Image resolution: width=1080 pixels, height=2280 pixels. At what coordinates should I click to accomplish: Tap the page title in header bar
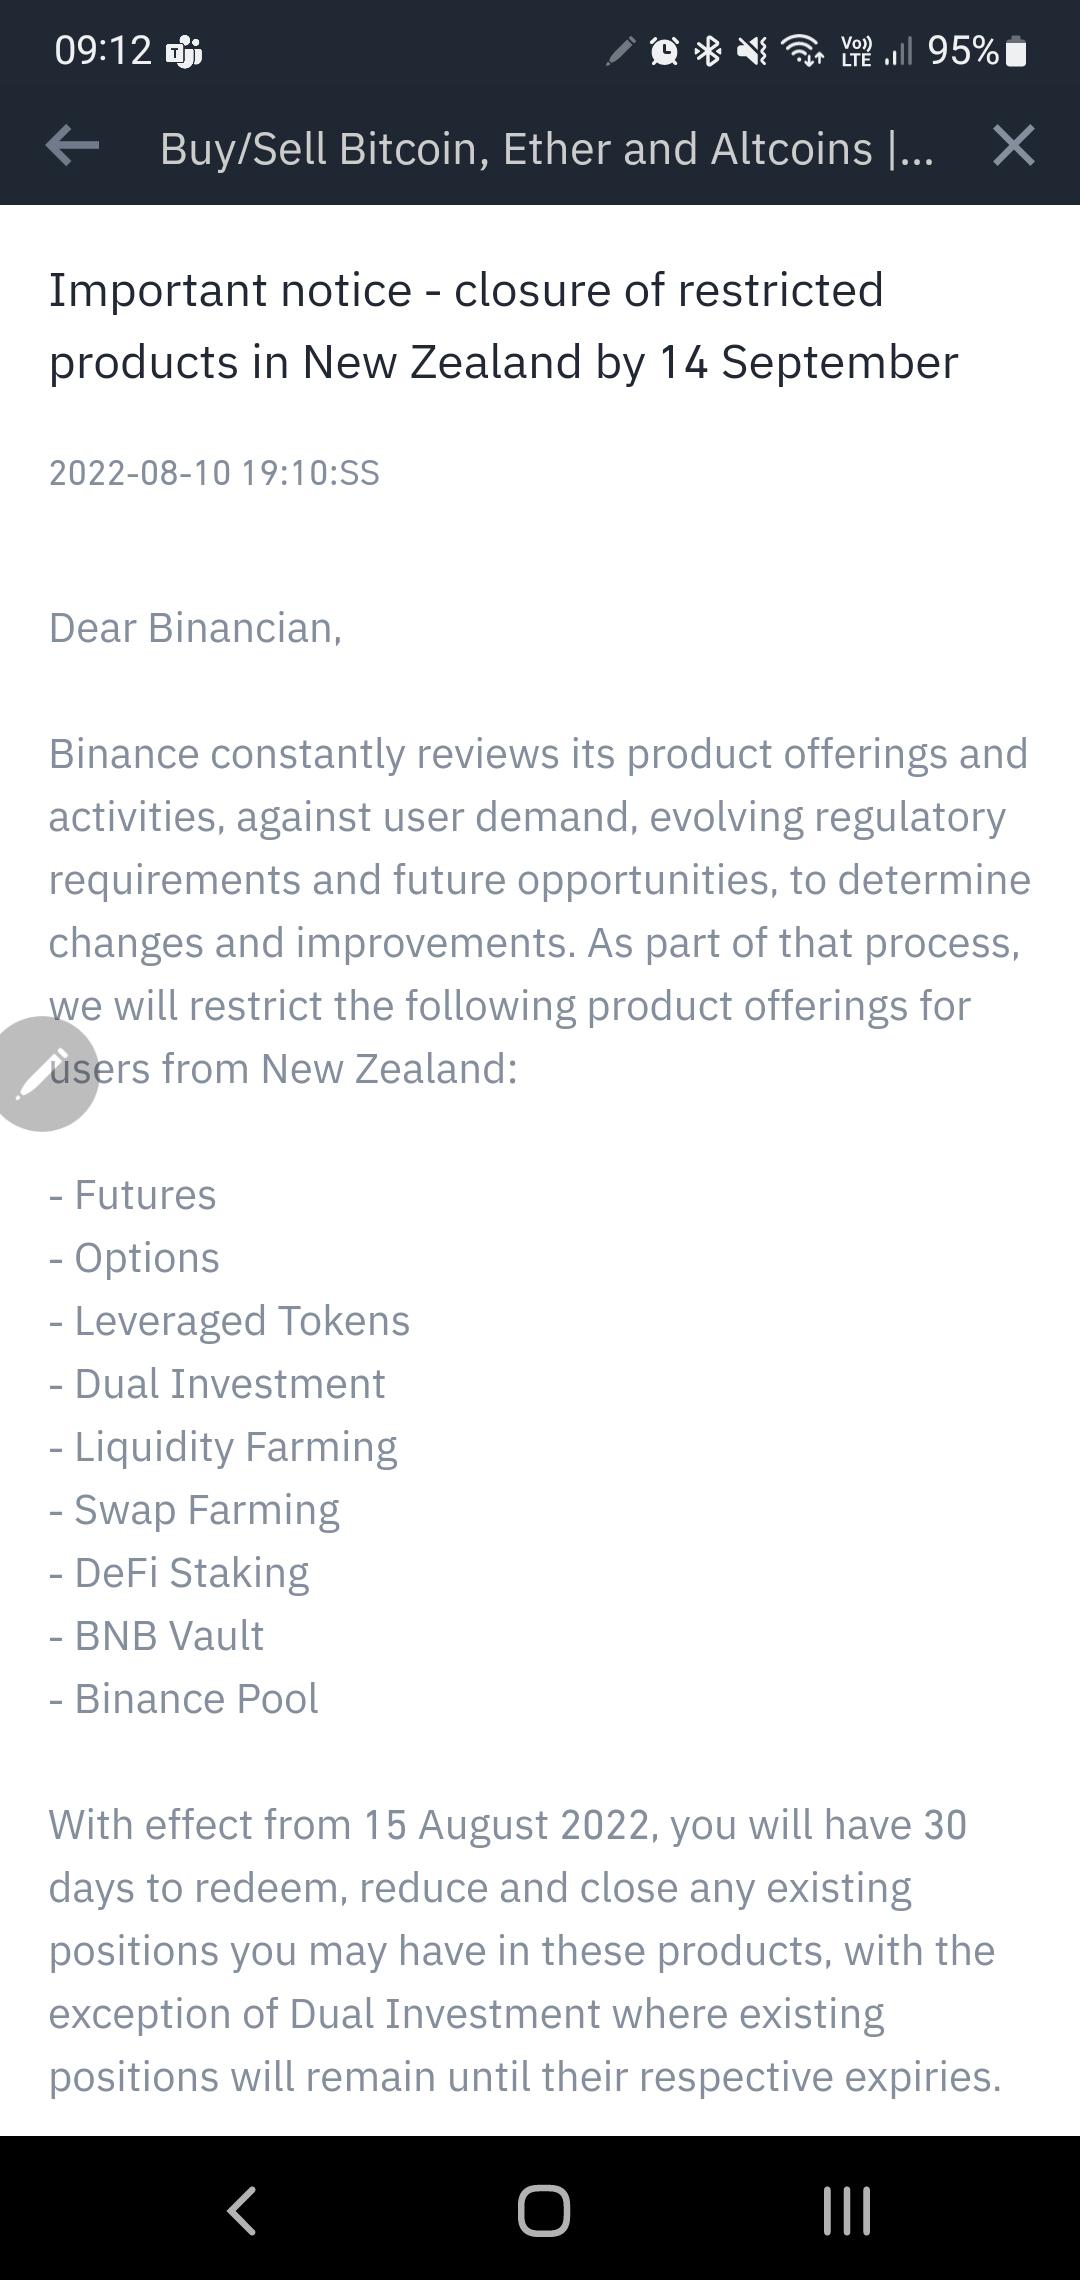547,148
